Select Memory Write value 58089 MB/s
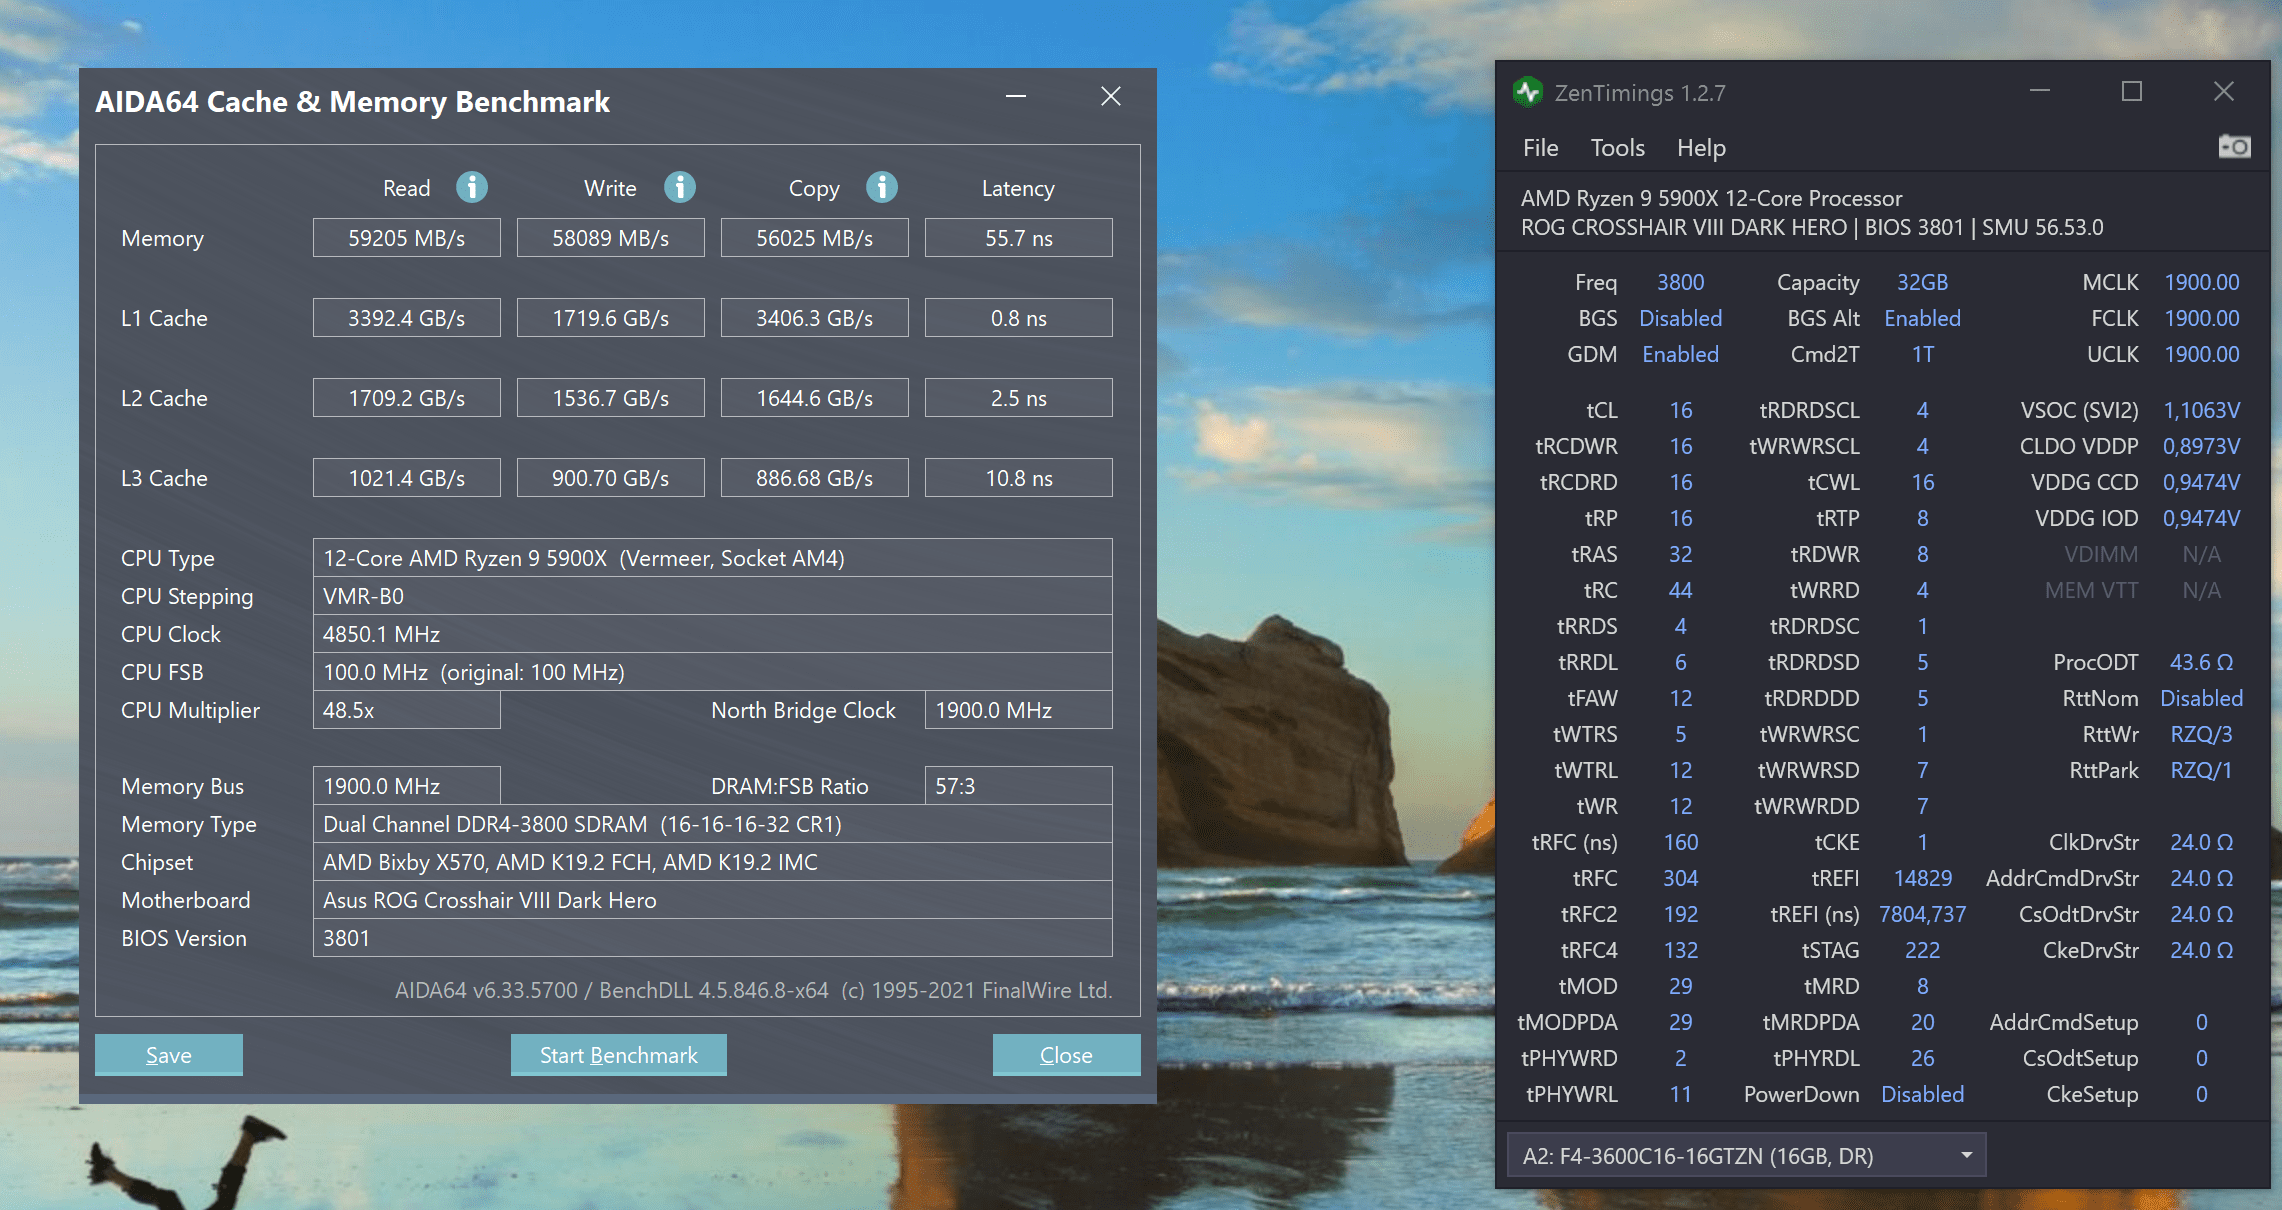The width and height of the screenshot is (2282, 1210). coord(611,238)
